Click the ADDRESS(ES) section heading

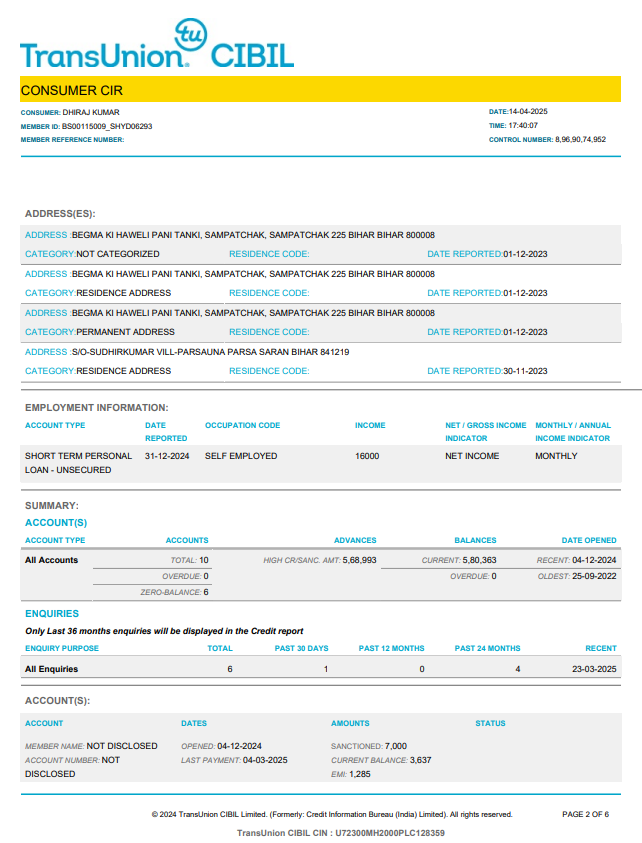point(60,214)
